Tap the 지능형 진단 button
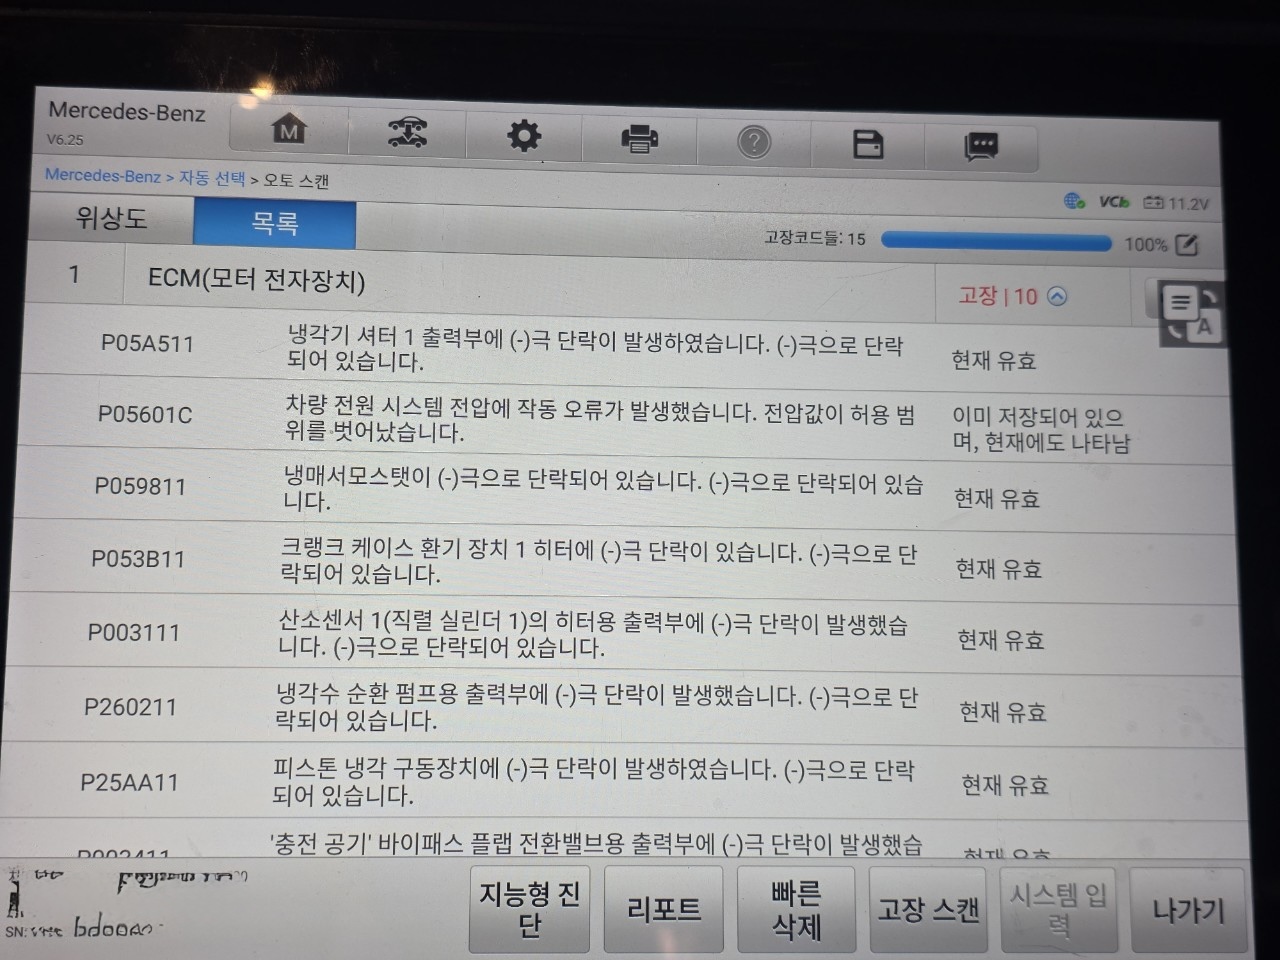The height and width of the screenshot is (960, 1280). point(529,908)
